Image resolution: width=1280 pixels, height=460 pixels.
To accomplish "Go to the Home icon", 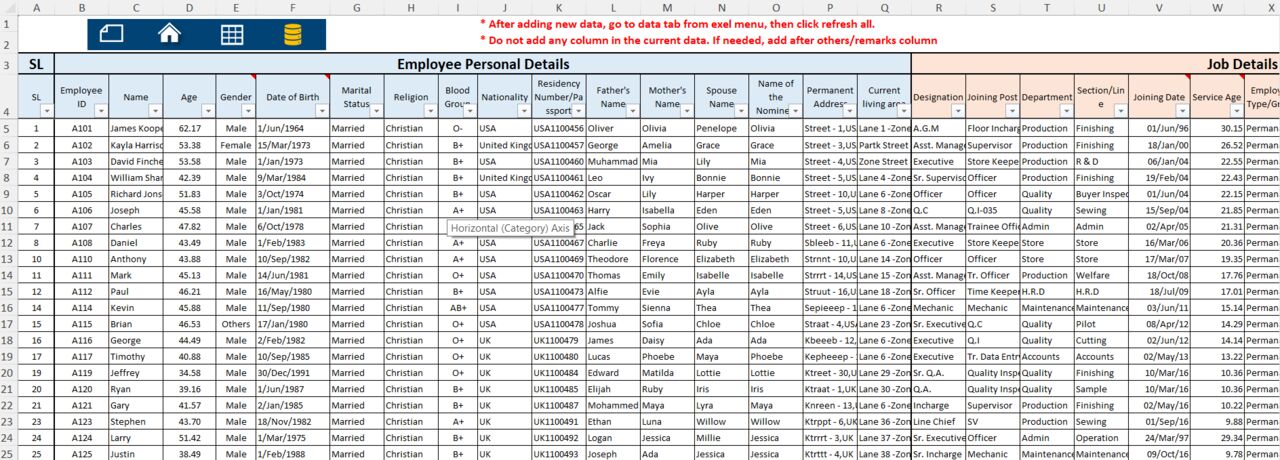I will pyautogui.click(x=170, y=33).
